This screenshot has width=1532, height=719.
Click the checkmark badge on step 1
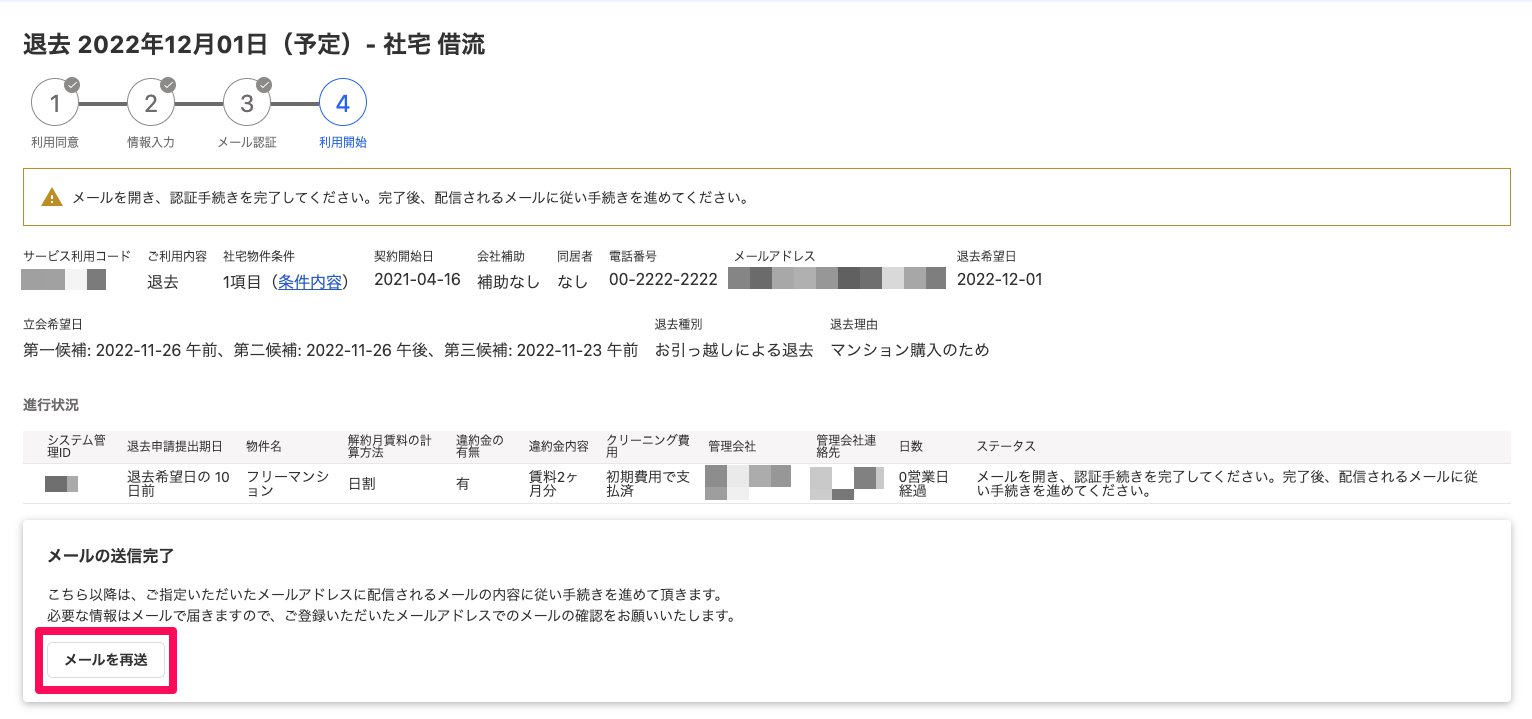[73, 85]
